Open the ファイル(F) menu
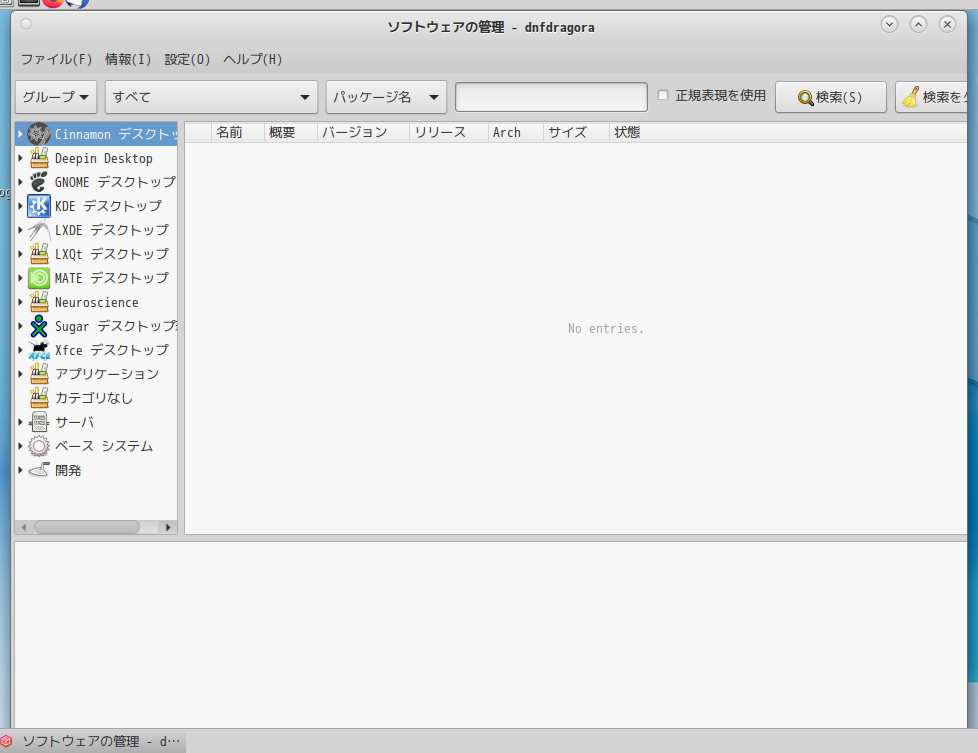 [x=56, y=59]
